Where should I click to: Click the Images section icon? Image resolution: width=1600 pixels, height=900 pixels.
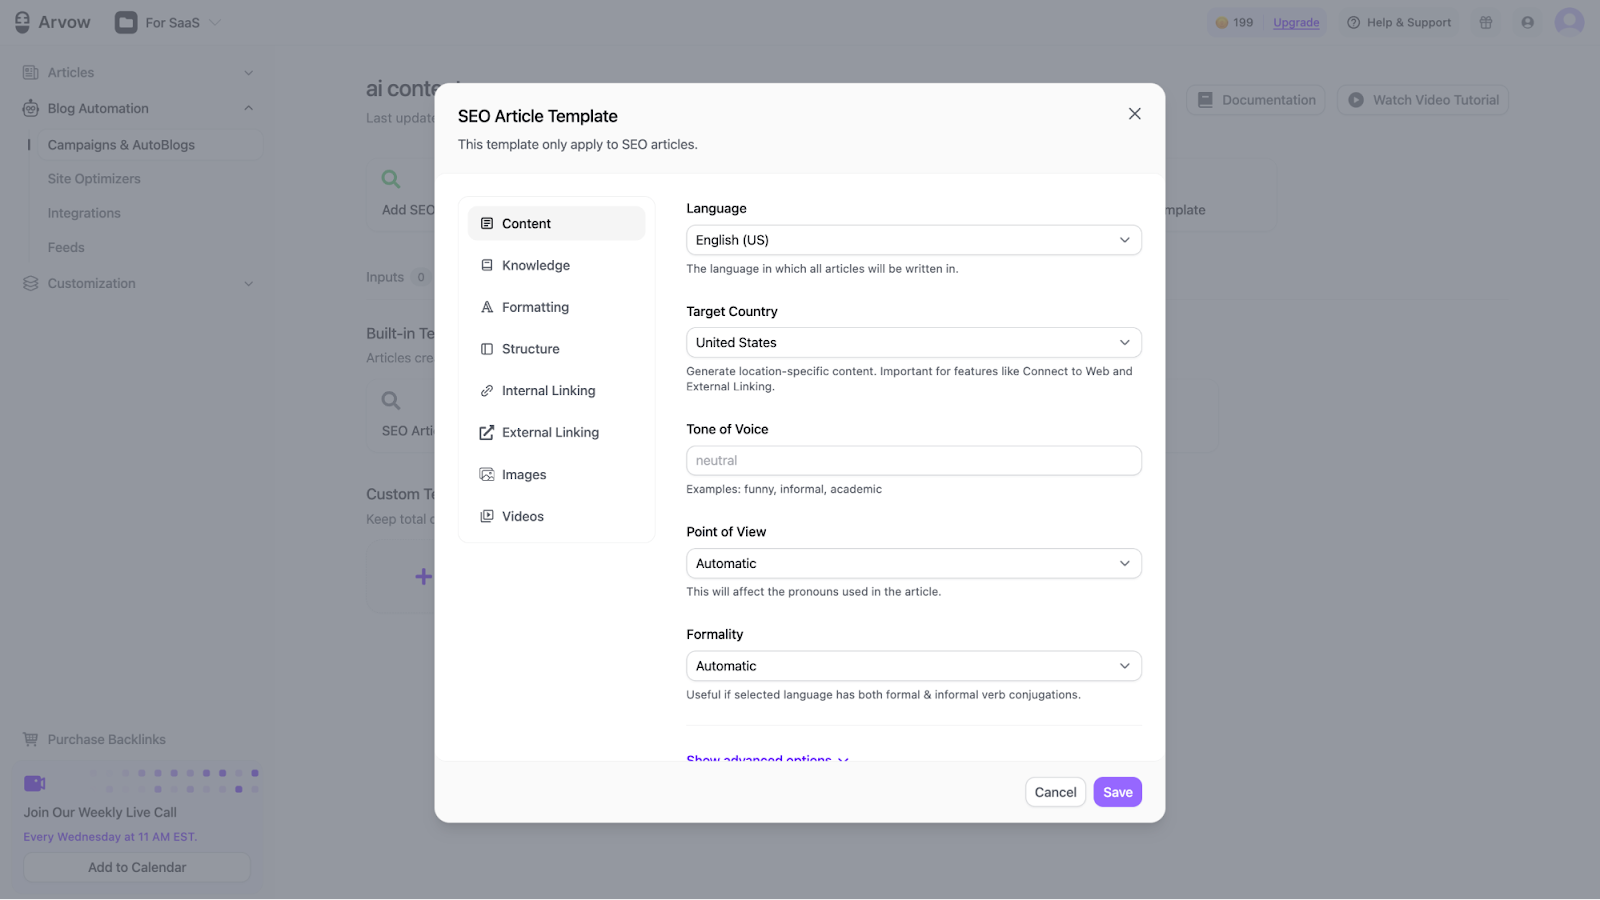tap(486, 474)
